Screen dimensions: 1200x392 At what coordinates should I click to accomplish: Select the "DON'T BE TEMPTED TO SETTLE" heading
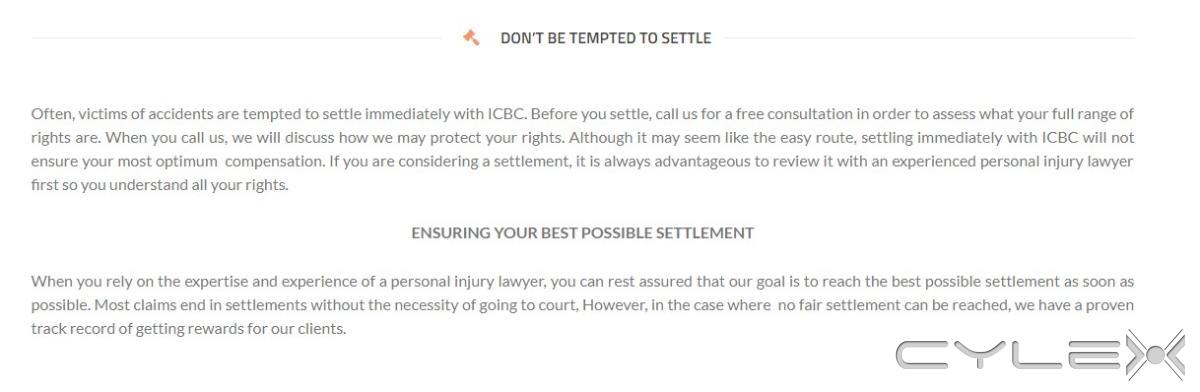pos(606,38)
